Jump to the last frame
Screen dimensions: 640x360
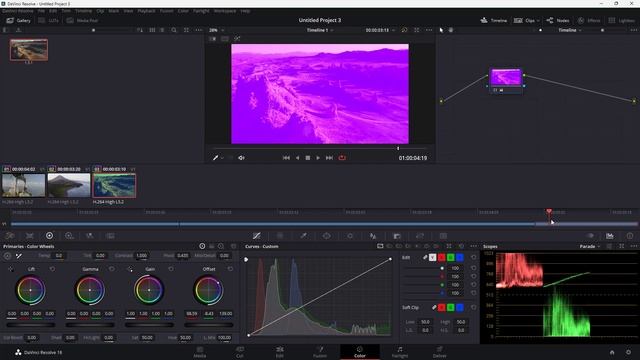[329, 158]
